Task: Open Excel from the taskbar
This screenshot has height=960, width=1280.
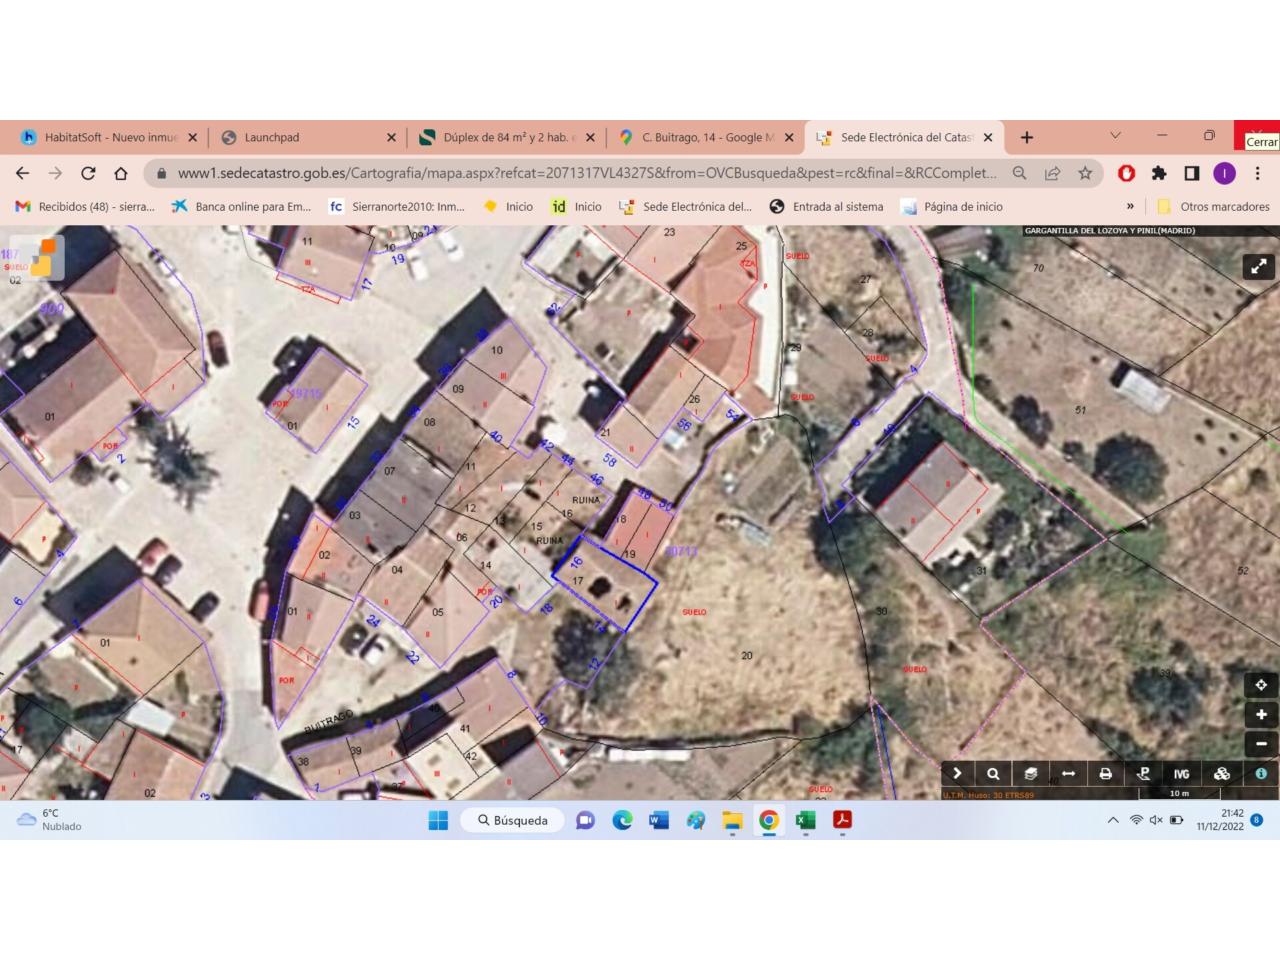Action: pyautogui.click(x=805, y=820)
